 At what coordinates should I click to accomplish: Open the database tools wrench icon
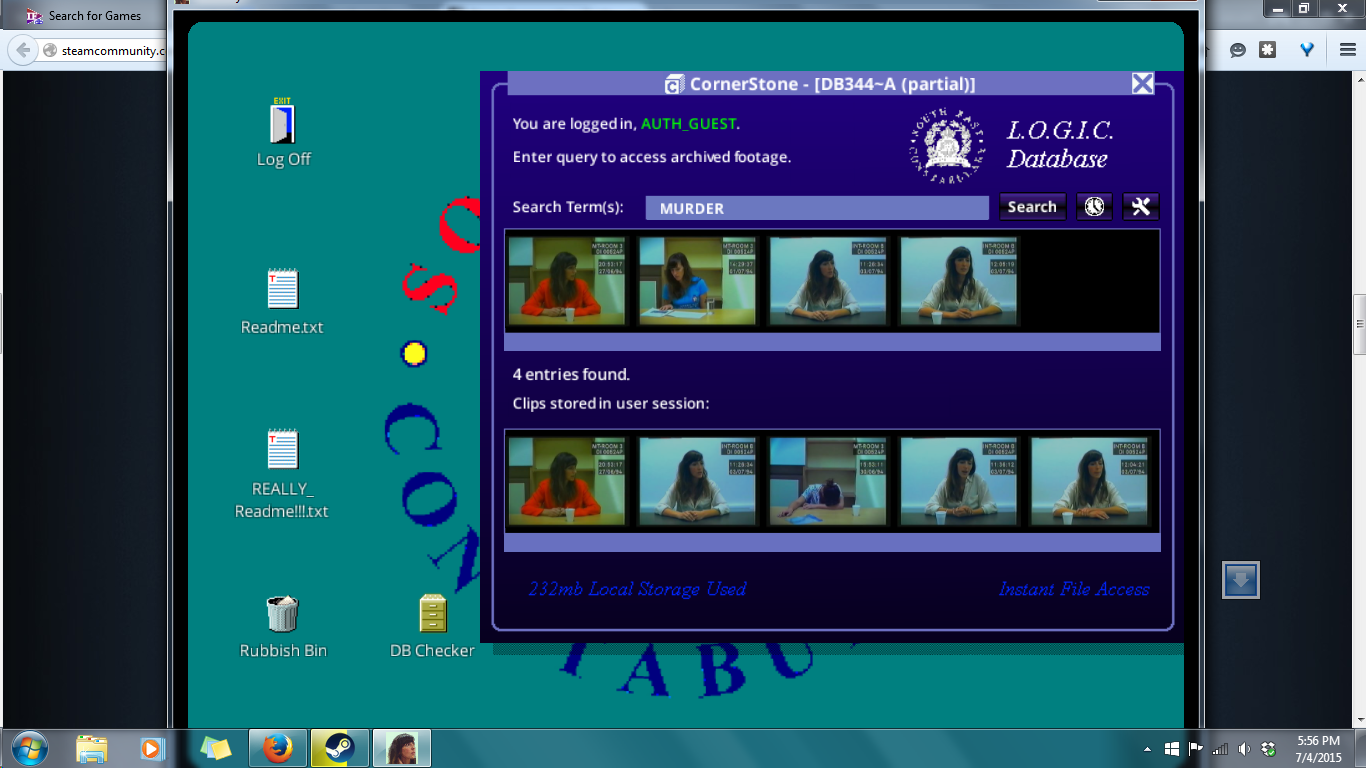pyautogui.click(x=1140, y=207)
